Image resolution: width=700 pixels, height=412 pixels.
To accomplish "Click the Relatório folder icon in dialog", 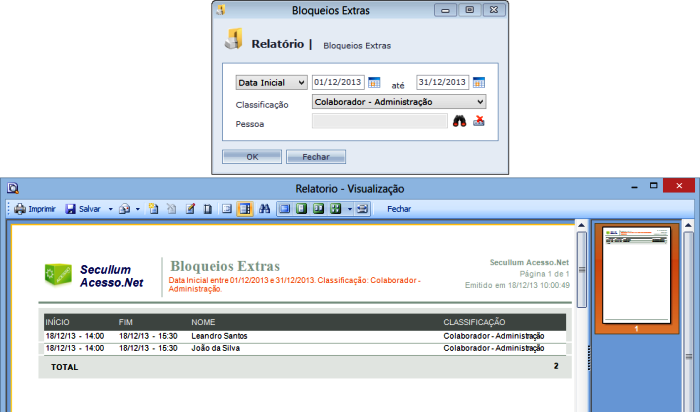I will tap(234, 39).
